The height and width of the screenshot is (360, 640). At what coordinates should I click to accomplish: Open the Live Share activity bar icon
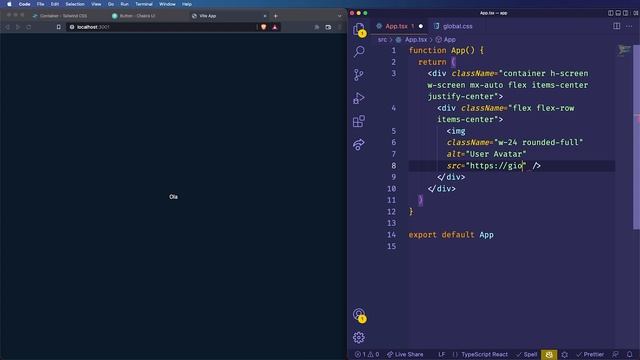(x=359, y=144)
